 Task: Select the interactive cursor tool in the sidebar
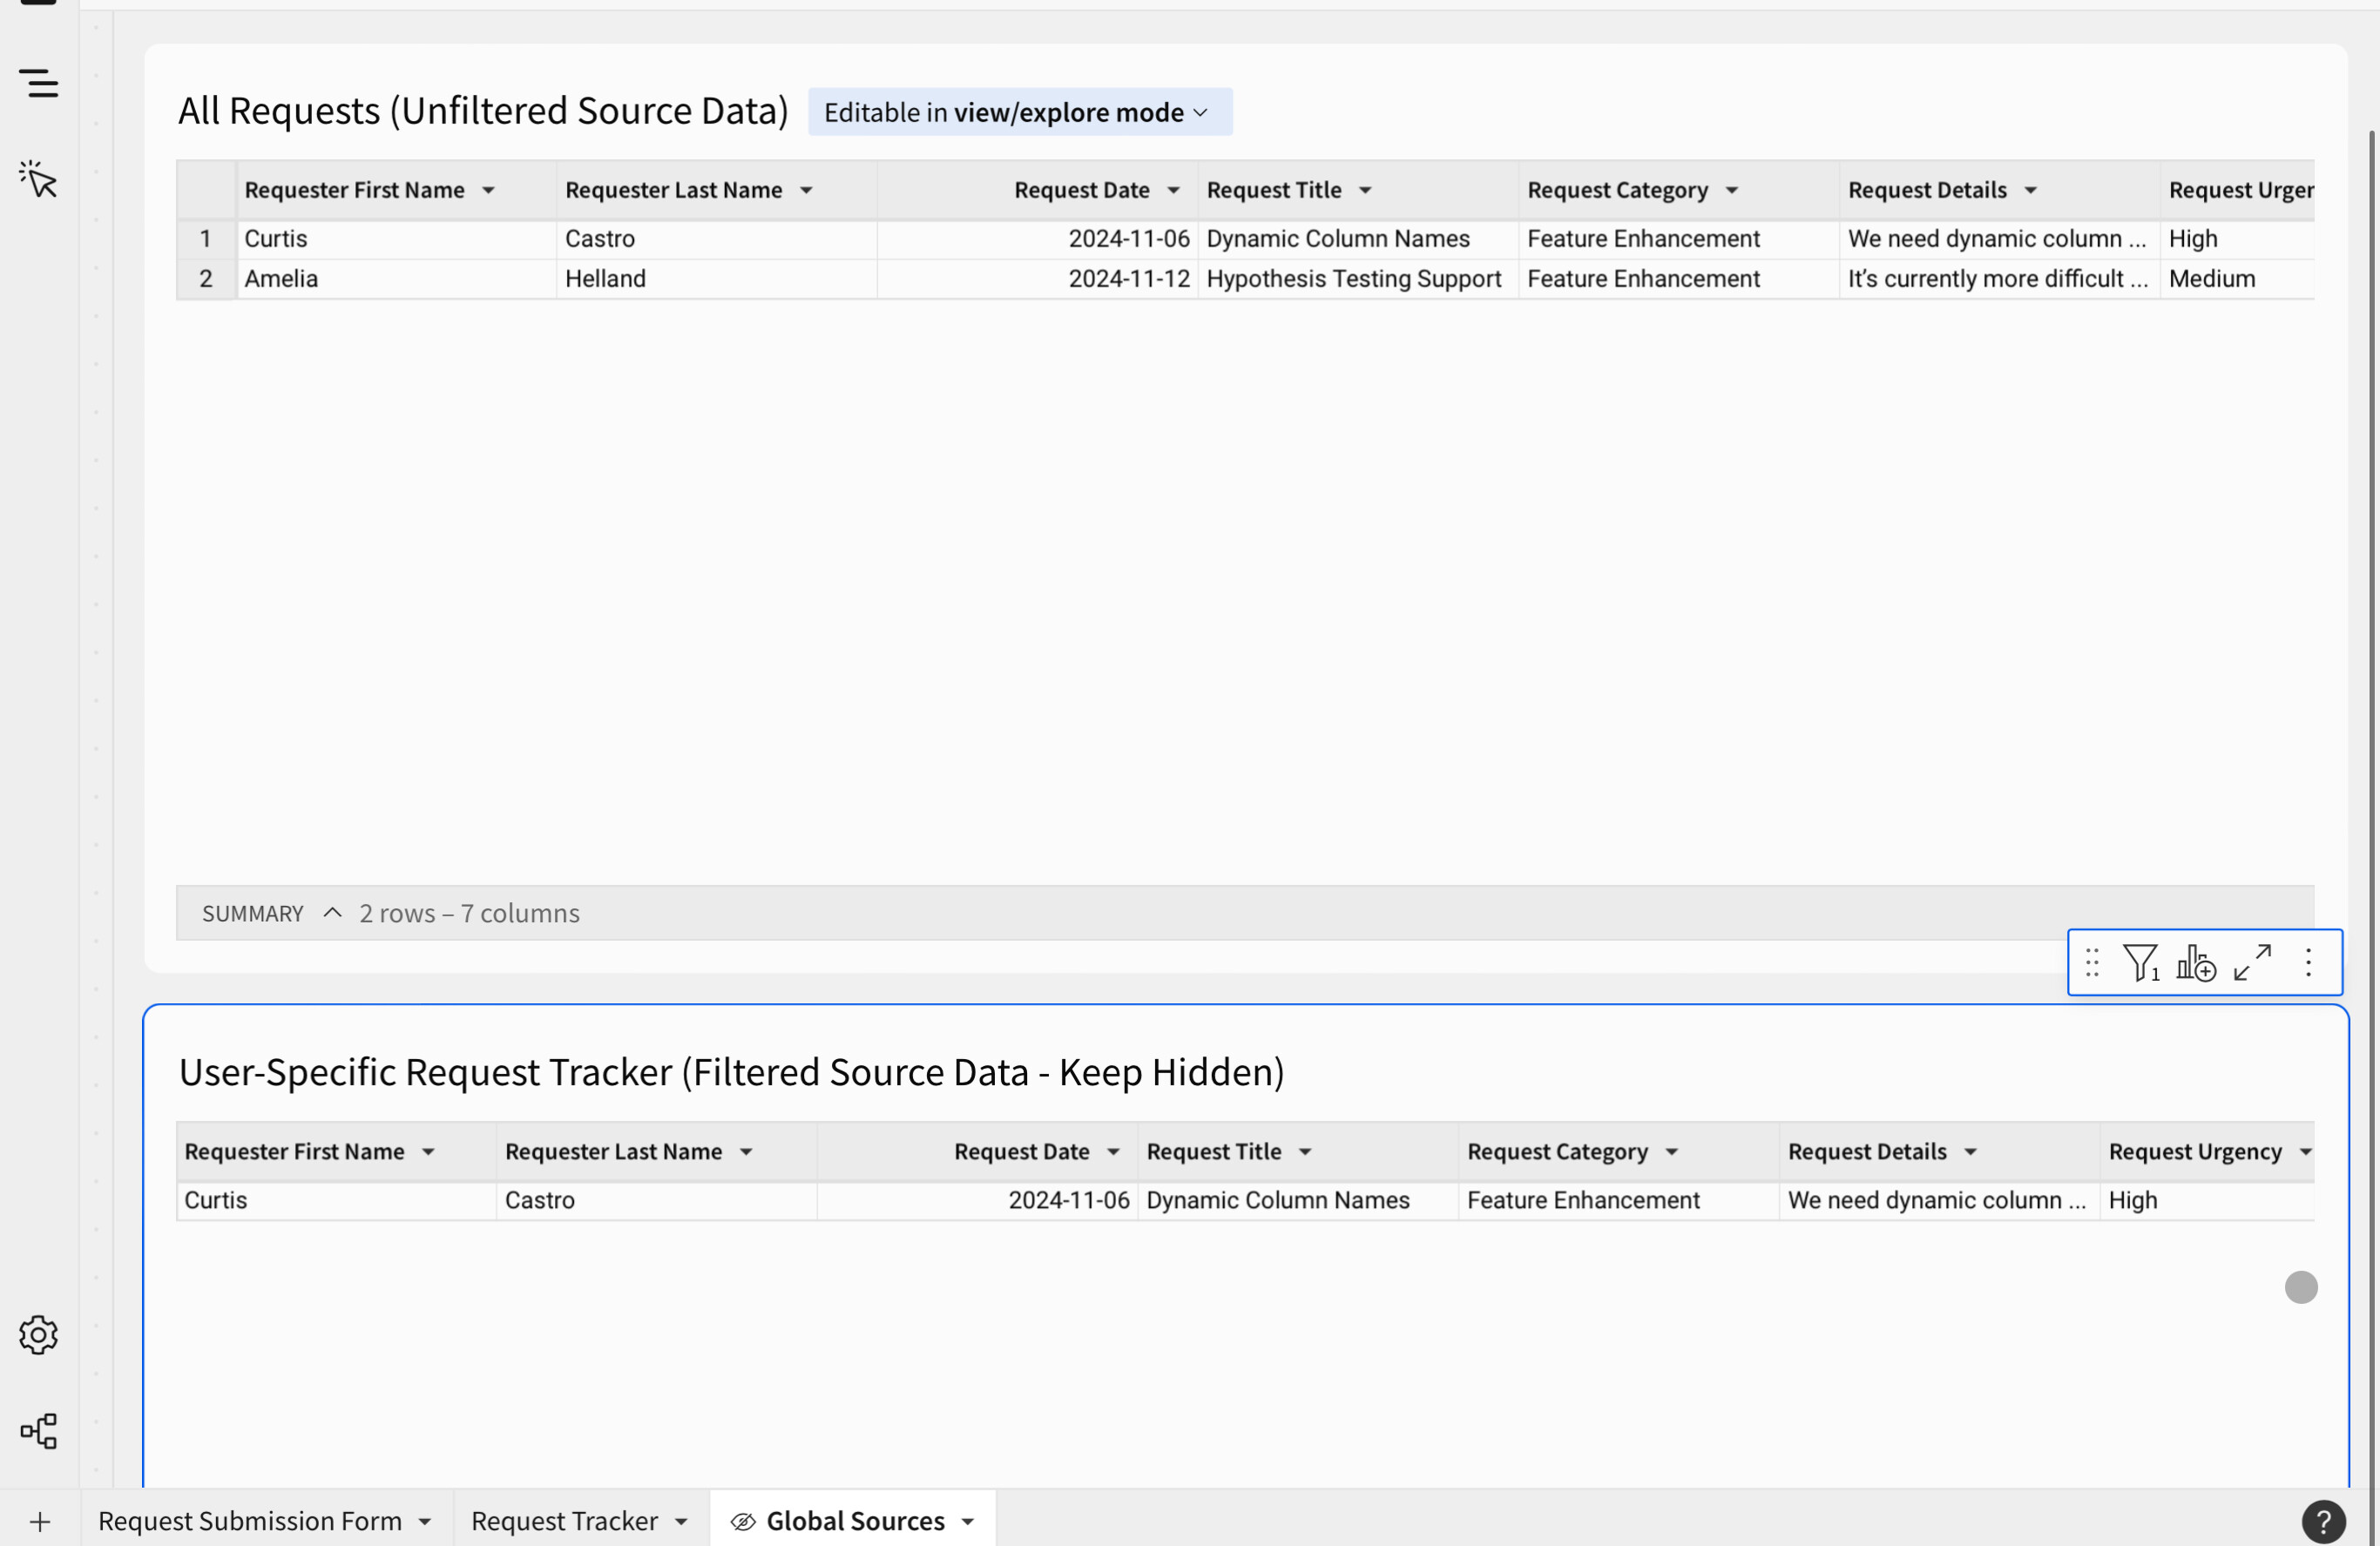pos(38,180)
